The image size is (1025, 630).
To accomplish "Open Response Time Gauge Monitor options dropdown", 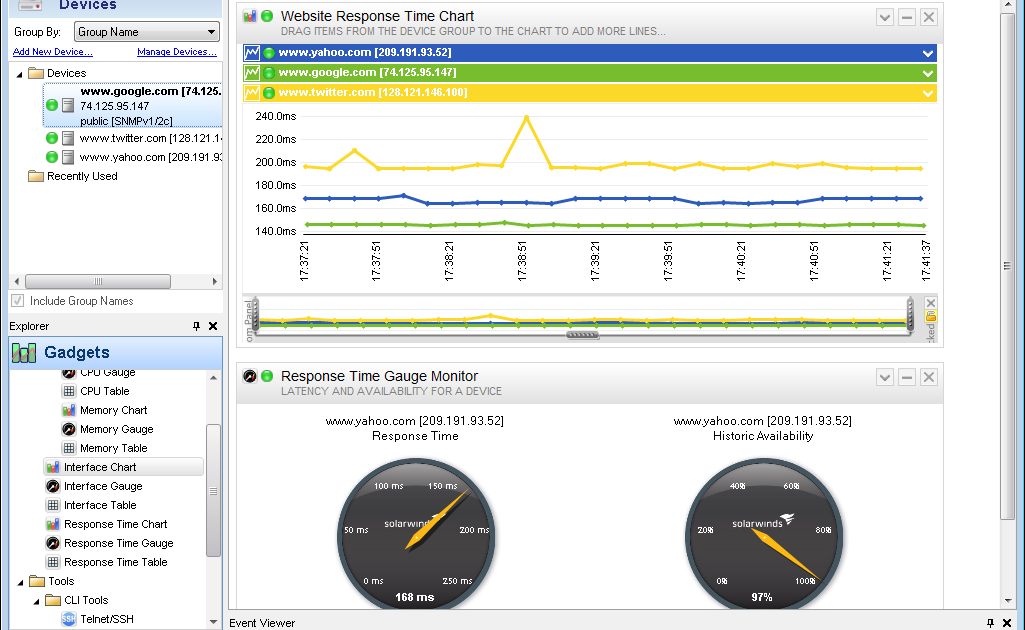I will click(x=884, y=378).
